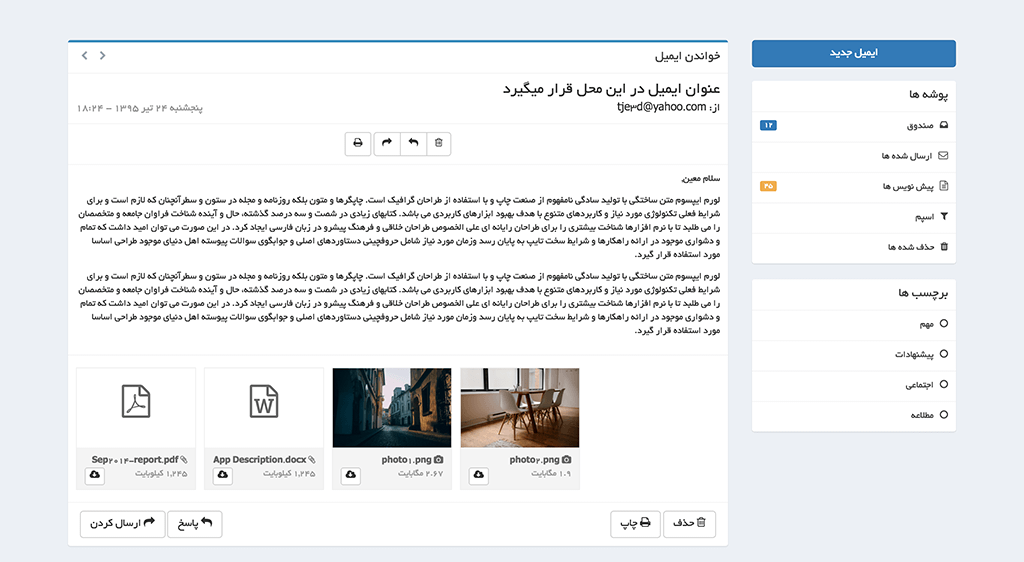The width and height of the screenshot is (1024, 562).
Task: Click the blue inbox count badge
Action: (x=768, y=125)
